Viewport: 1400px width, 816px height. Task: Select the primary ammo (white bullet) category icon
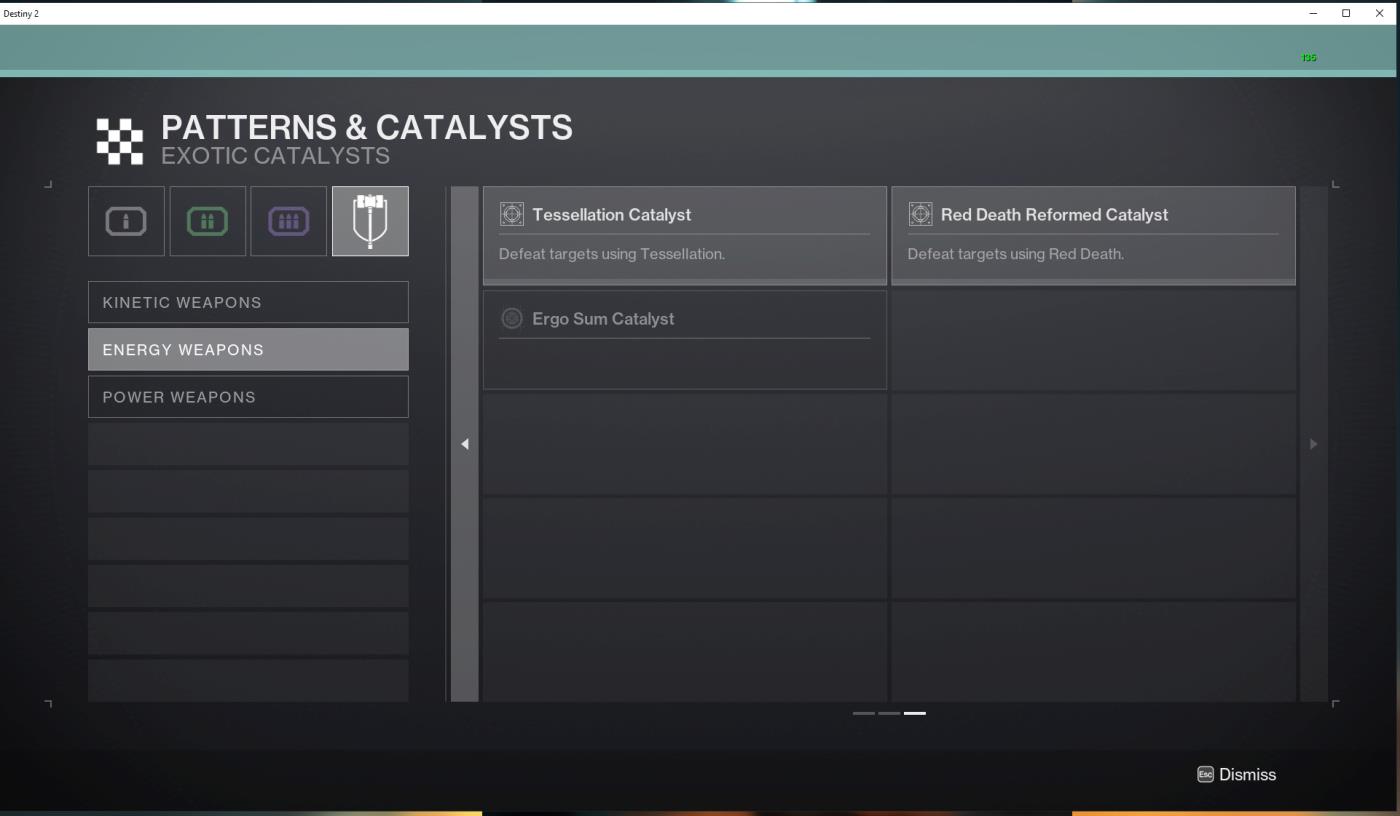click(x=126, y=221)
